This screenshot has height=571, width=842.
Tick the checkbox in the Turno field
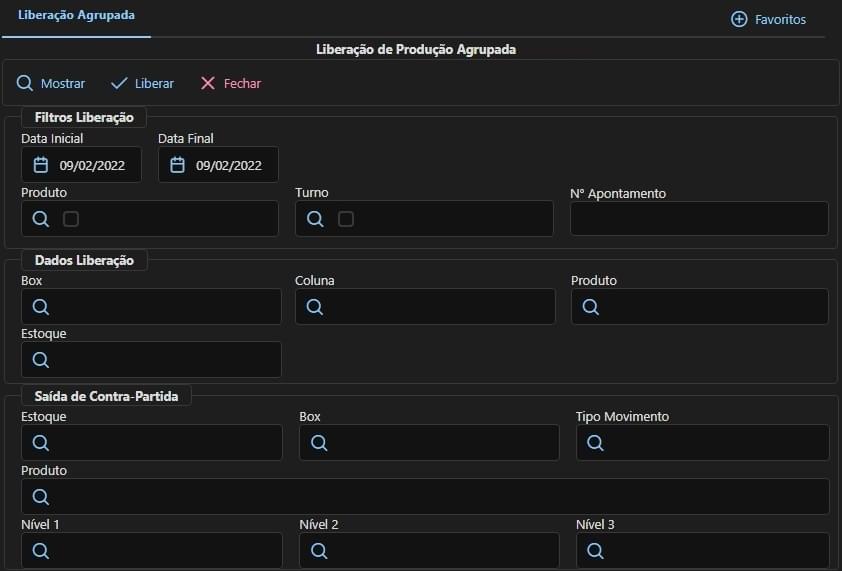(346, 219)
